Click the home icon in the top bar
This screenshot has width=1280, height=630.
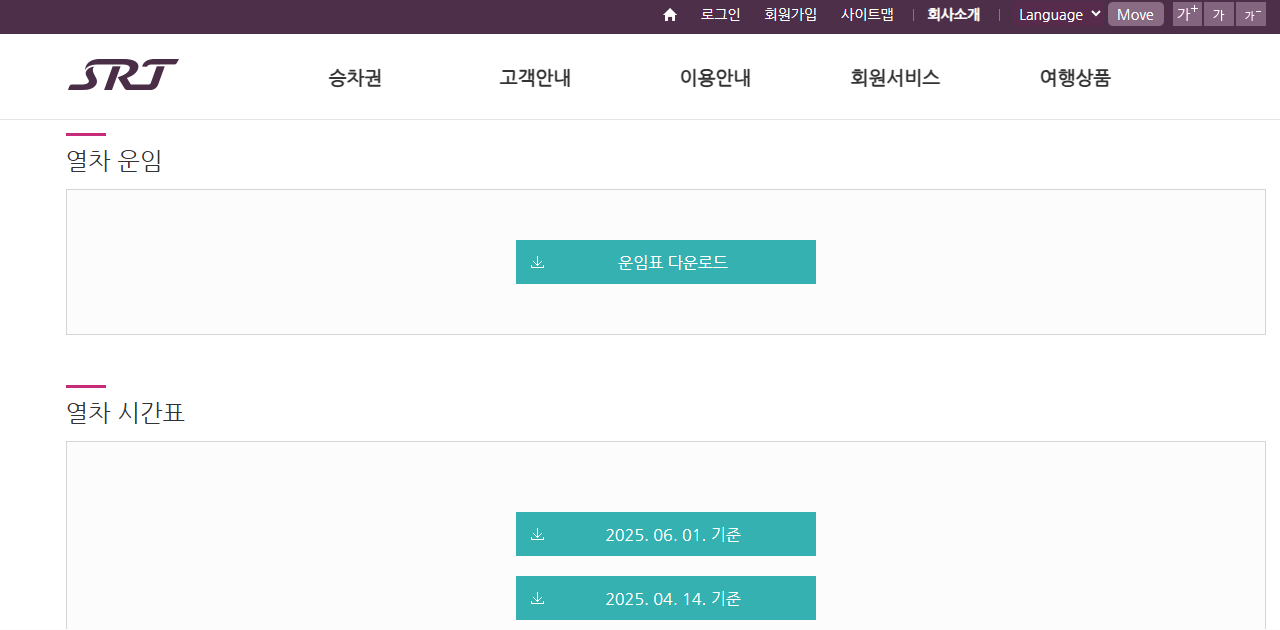tap(669, 14)
